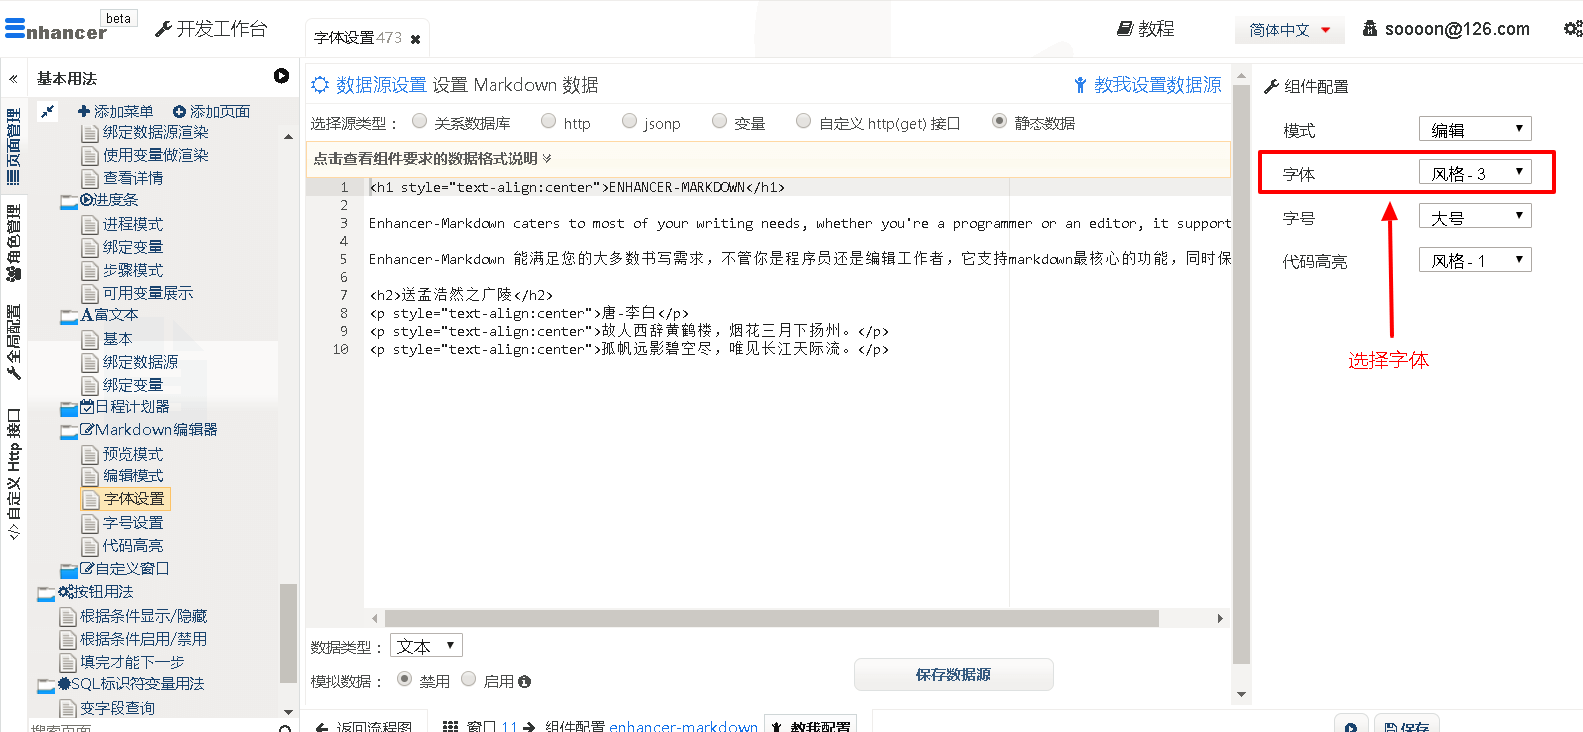Open the 开发工作台 menu item
1583x732 pixels.
(211, 29)
